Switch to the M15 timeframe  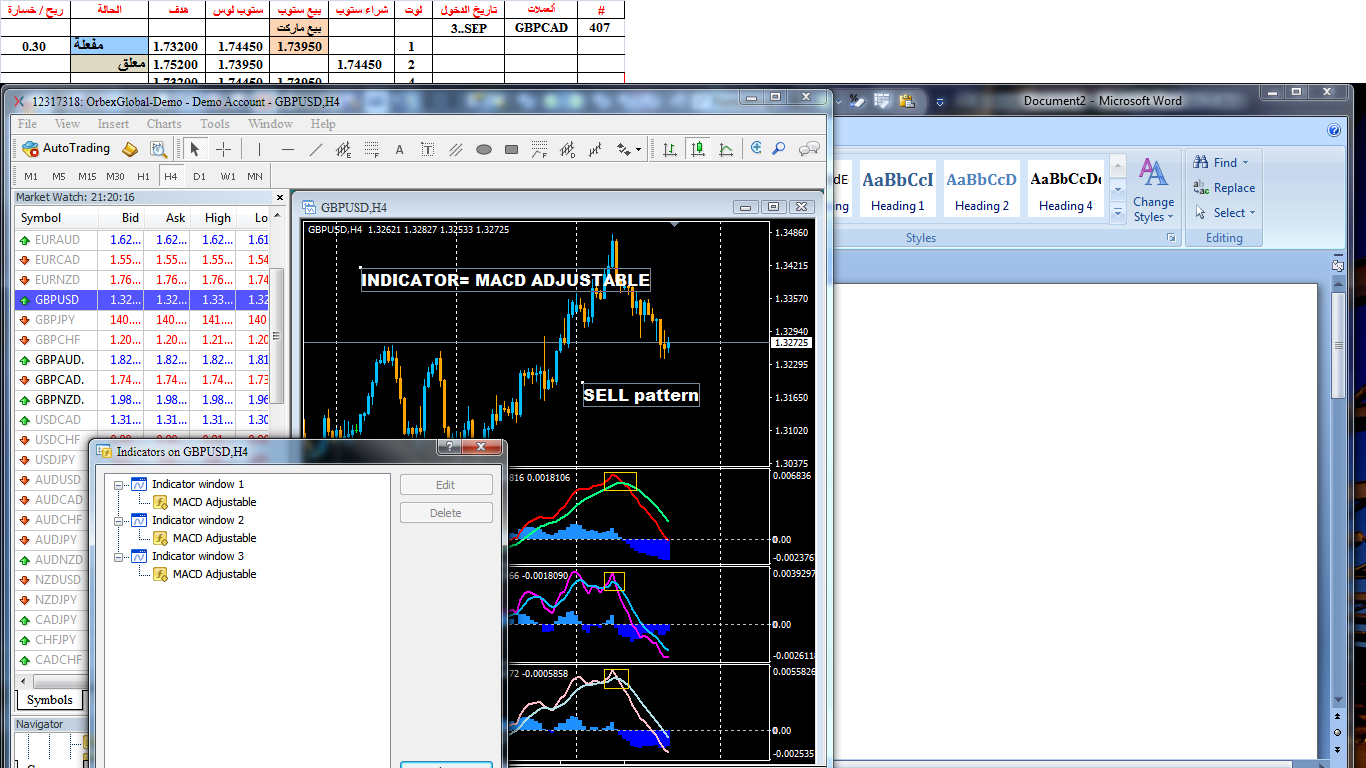pyautogui.click(x=87, y=176)
